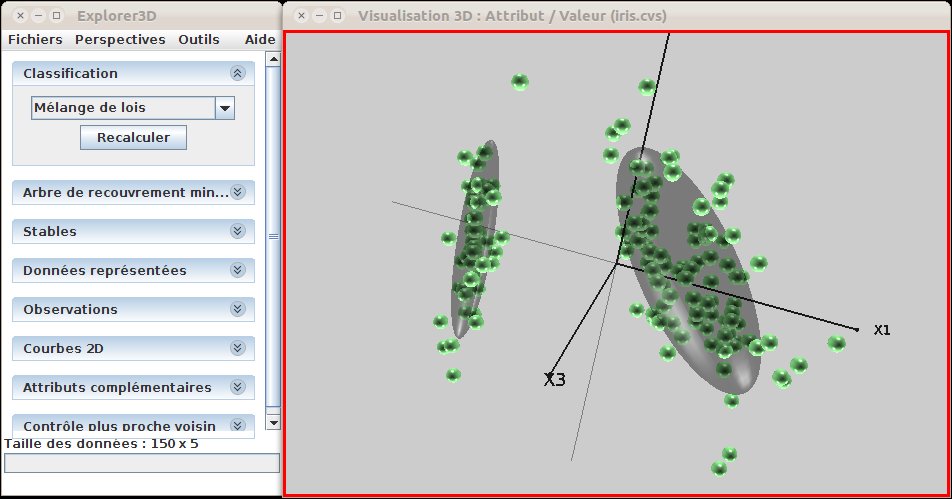This screenshot has width=952, height=499.
Task: Expand the Contrôle plus proche voisin panel
Action: point(237,425)
